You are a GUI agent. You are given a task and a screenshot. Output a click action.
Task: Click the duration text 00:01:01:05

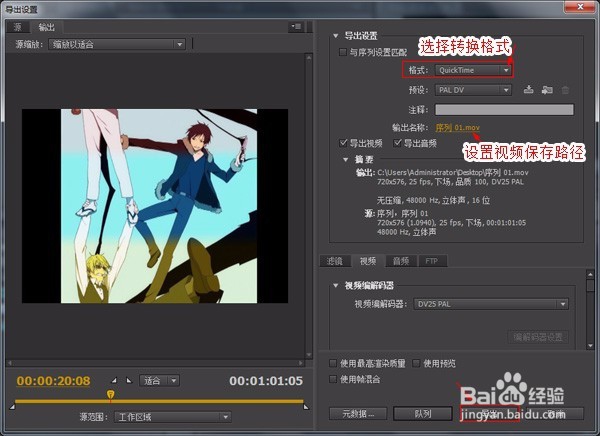(266, 381)
